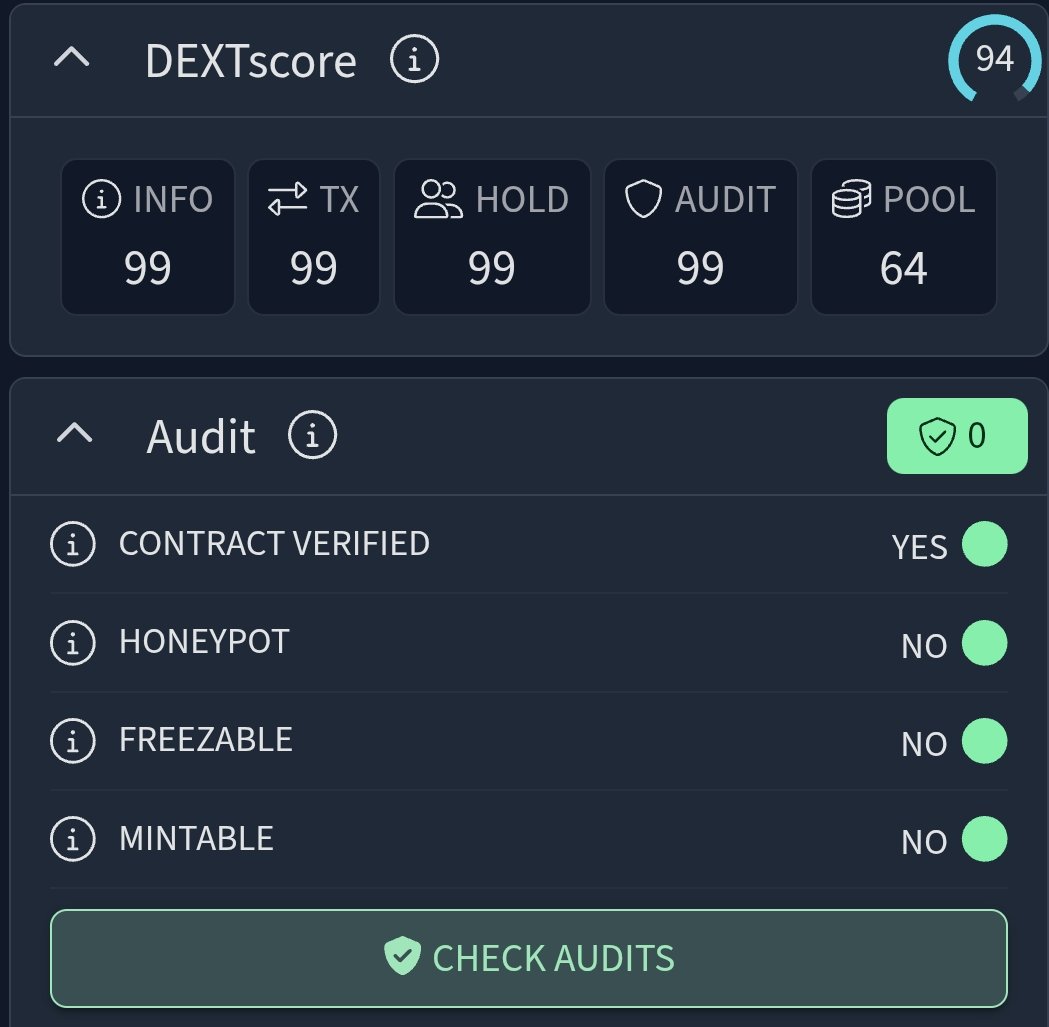1049x1027 pixels.
Task: Click the NO value beside HONEYPOT
Action: coord(924,646)
